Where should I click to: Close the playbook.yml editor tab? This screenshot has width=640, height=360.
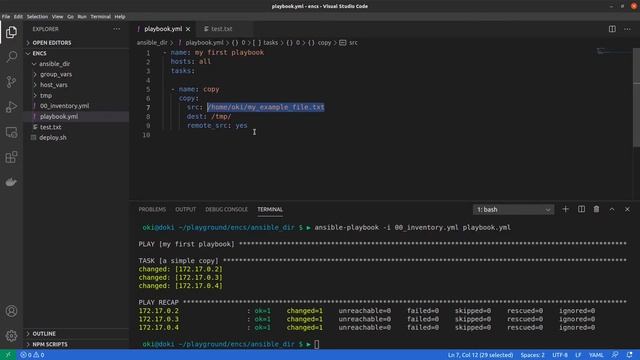pyautogui.click(x=188, y=29)
